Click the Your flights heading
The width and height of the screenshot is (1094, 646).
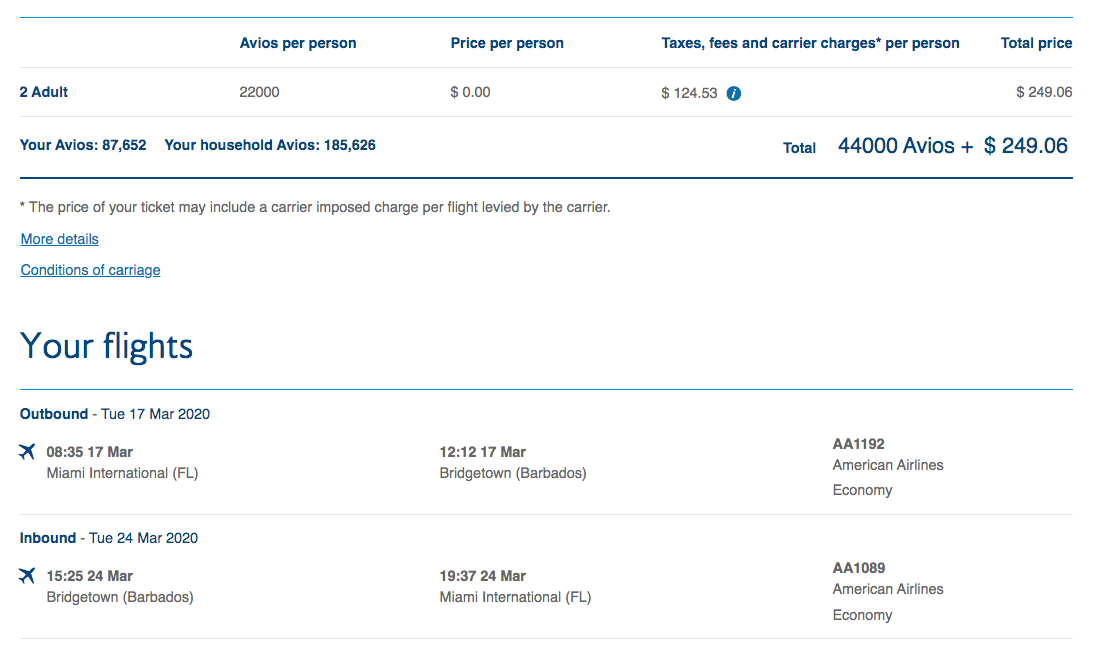pos(107,346)
